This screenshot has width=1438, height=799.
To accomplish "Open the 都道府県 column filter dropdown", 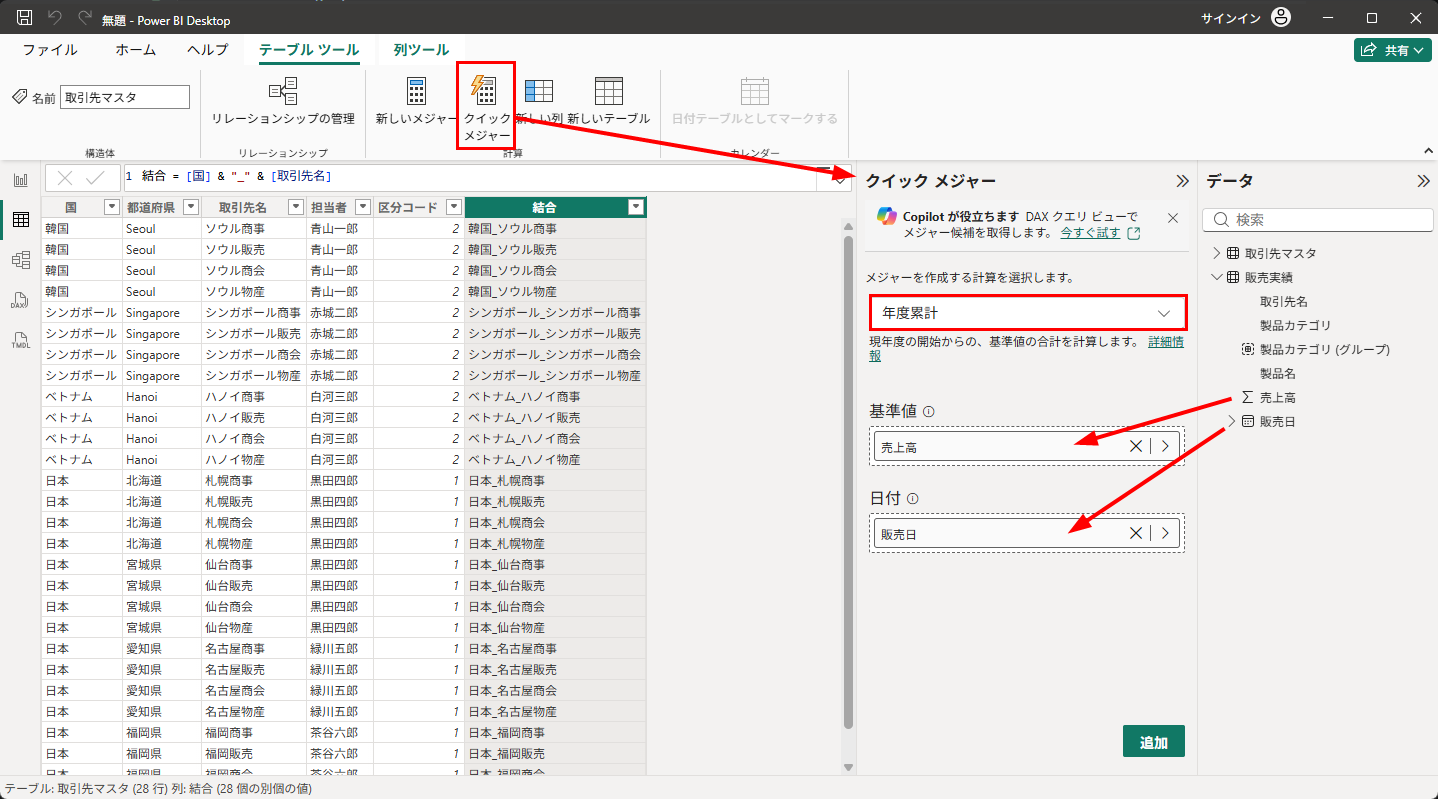I will tap(191, 207).
